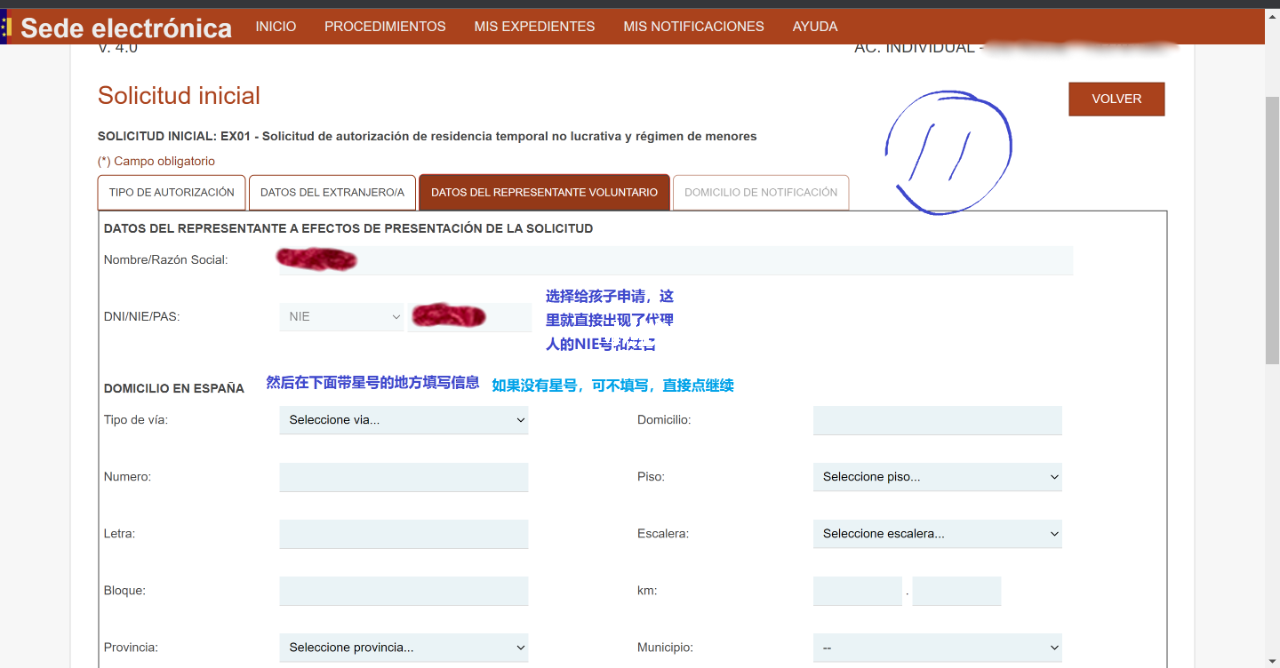Click the Bloque input field
Screen dimensions: 1280x668
(404, 591)
